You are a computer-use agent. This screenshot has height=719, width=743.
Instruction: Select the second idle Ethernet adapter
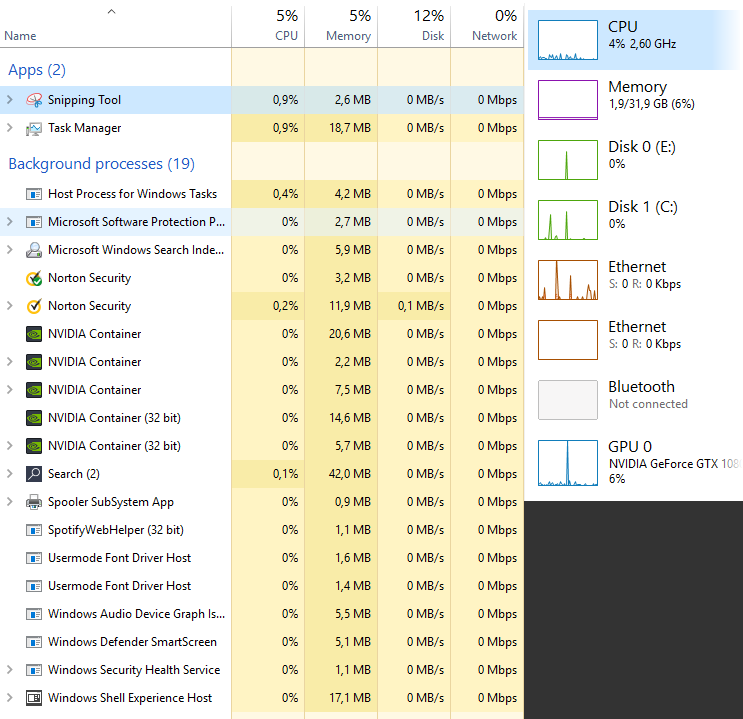(x=635, y=340)
